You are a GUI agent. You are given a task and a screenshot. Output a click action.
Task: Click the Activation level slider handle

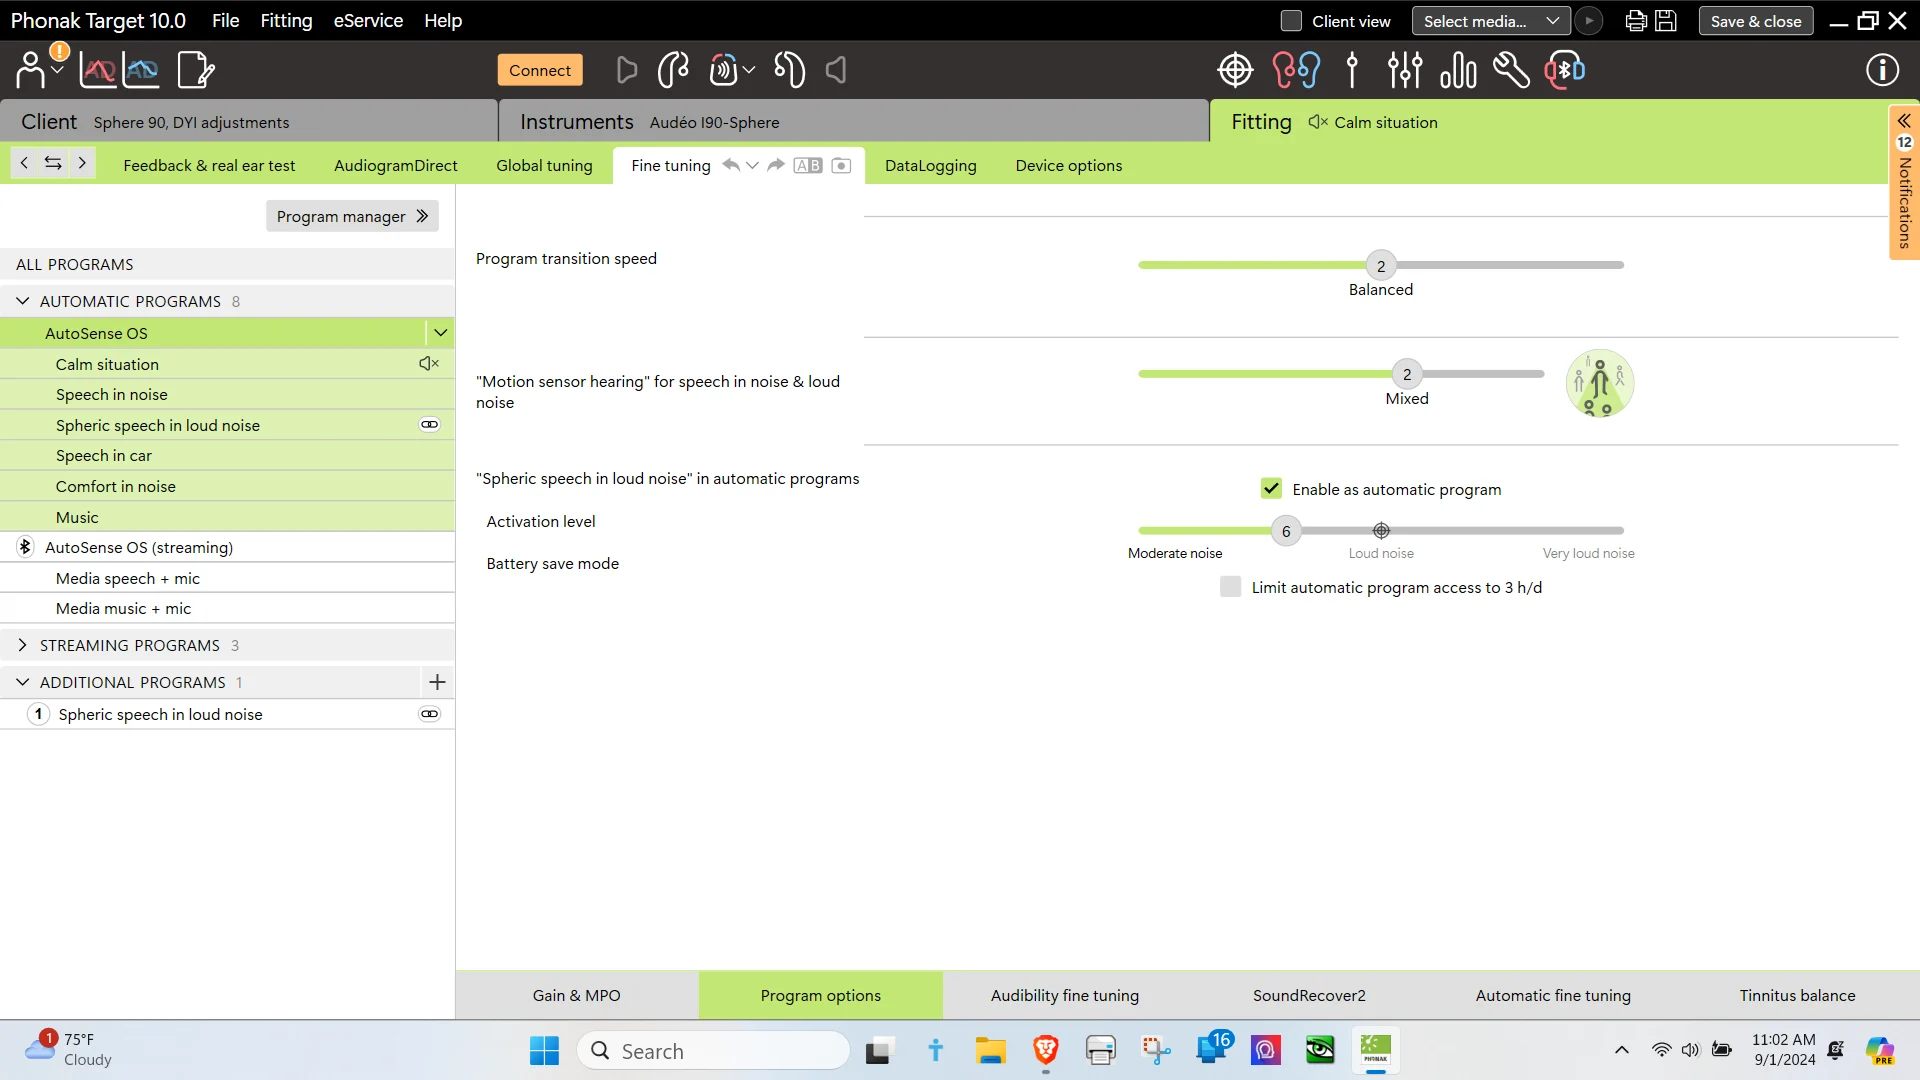point(1286,531)
